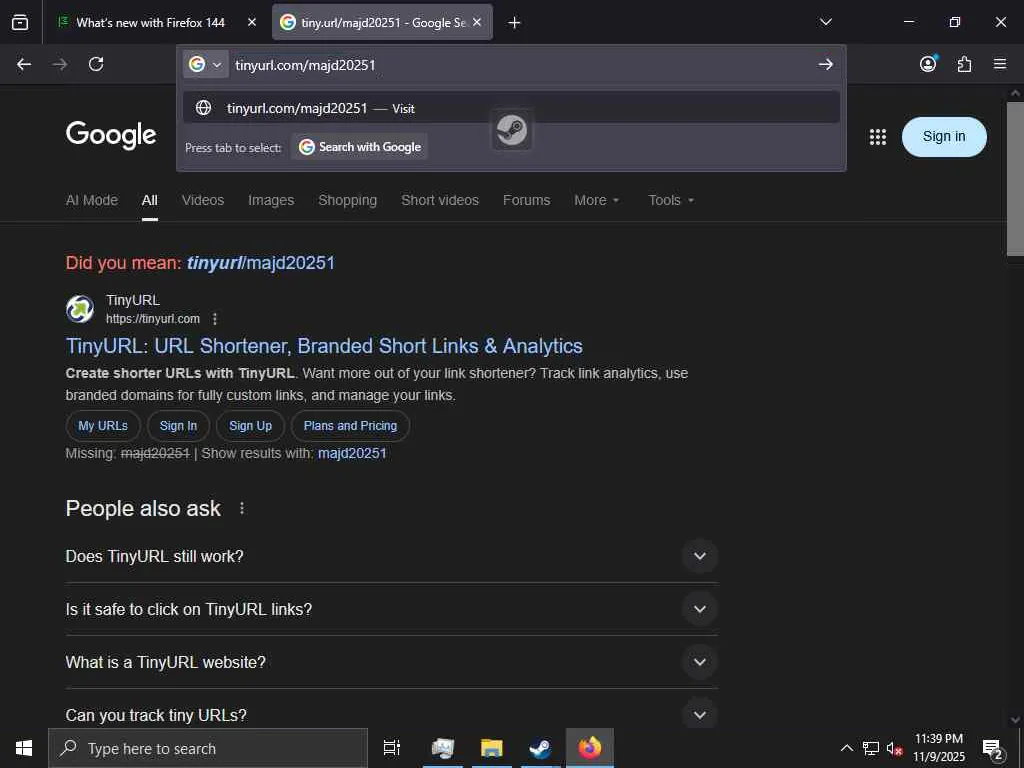Image resolution: width=1024 pixels, height=768 pixels.
Task: Click the https://tinyurl.com address text
Action: coord(153,319)
